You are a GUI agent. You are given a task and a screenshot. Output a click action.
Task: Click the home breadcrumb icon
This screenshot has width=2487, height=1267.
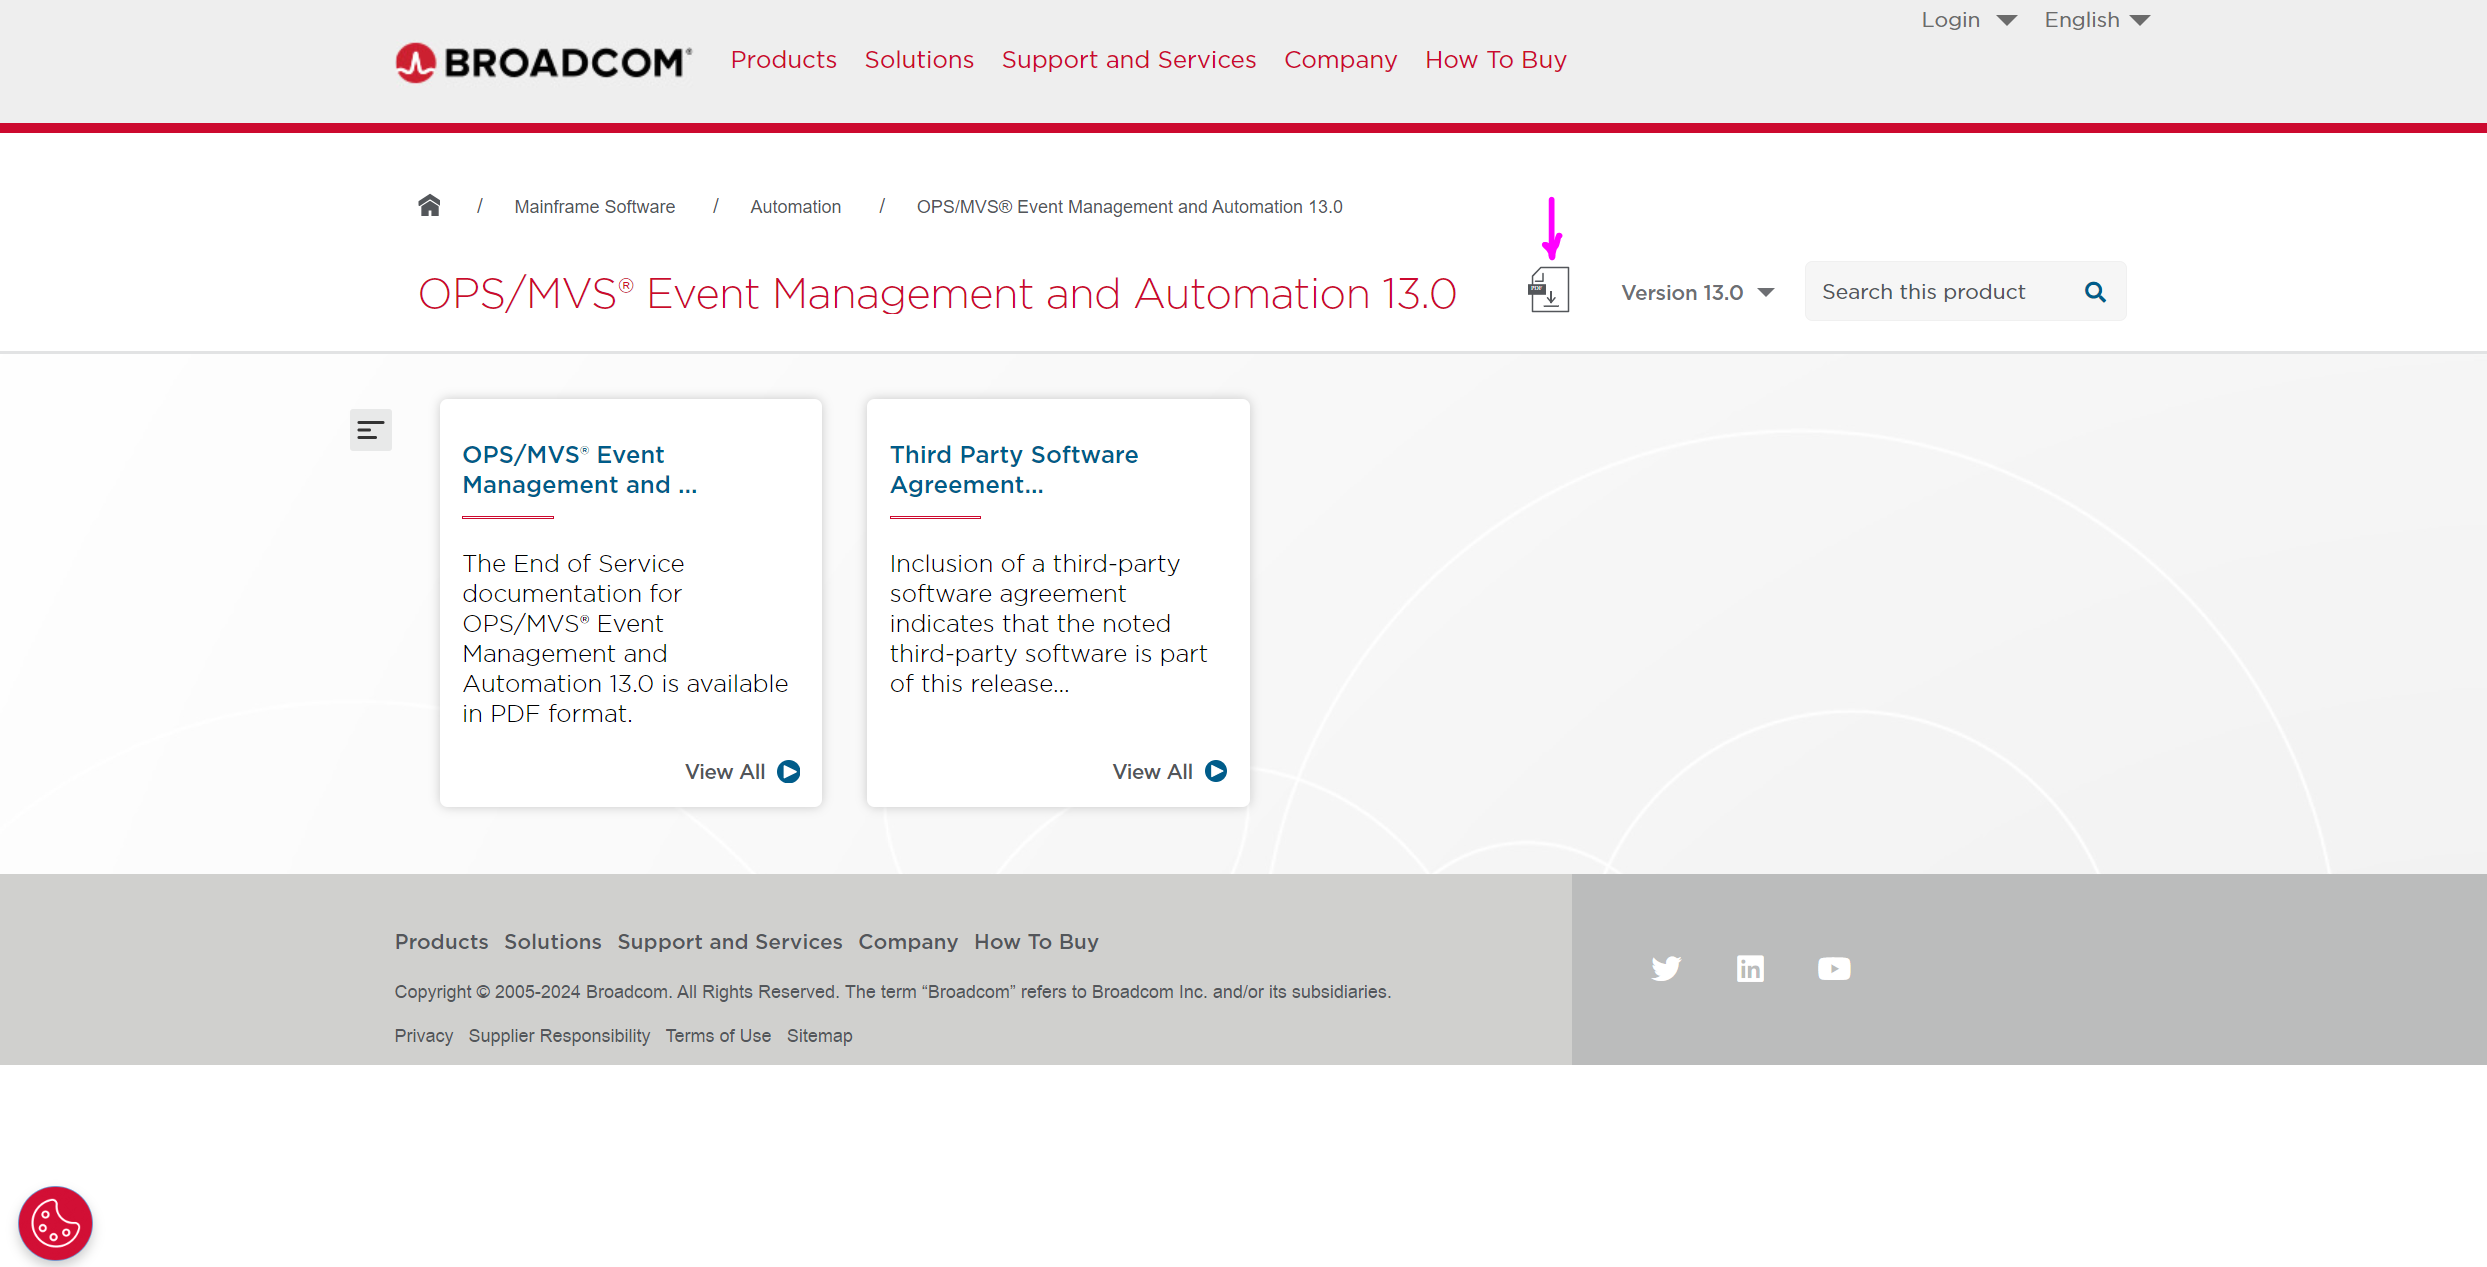[429, 206]
